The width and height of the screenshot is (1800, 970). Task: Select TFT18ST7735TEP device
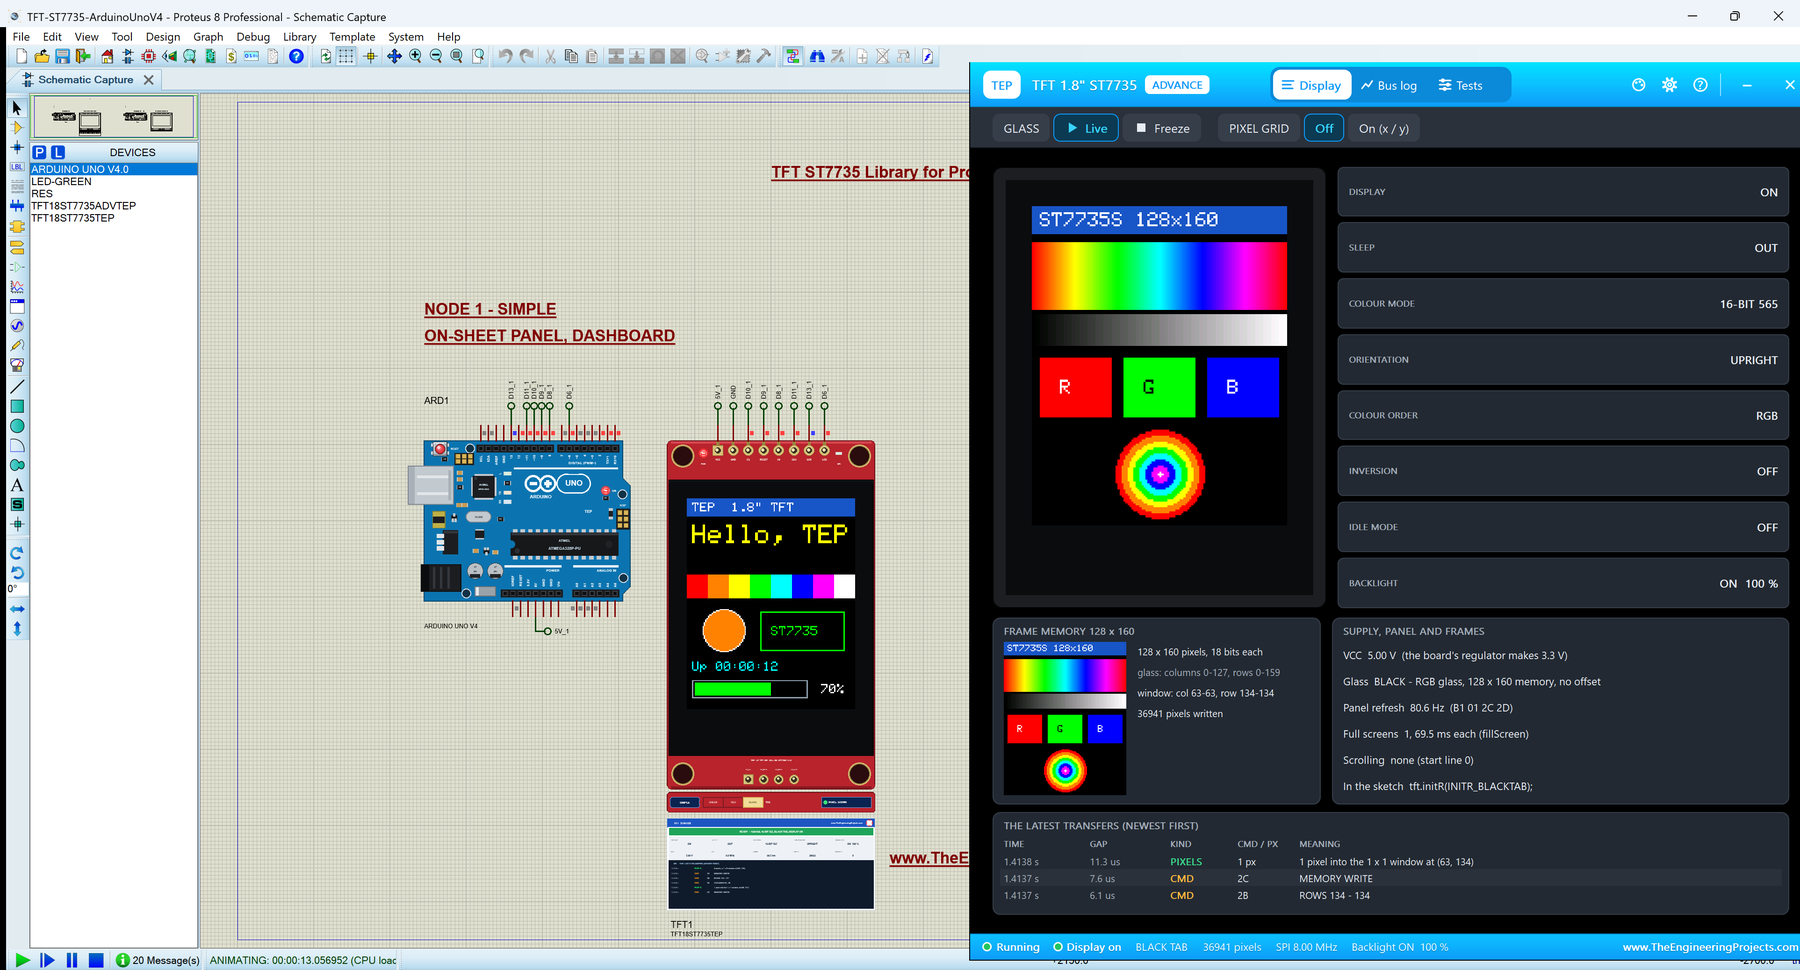113,217
